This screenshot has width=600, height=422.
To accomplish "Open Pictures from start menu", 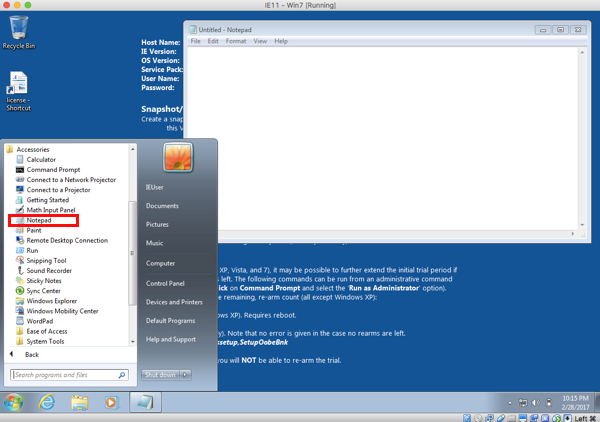I will tap(157, 225).
